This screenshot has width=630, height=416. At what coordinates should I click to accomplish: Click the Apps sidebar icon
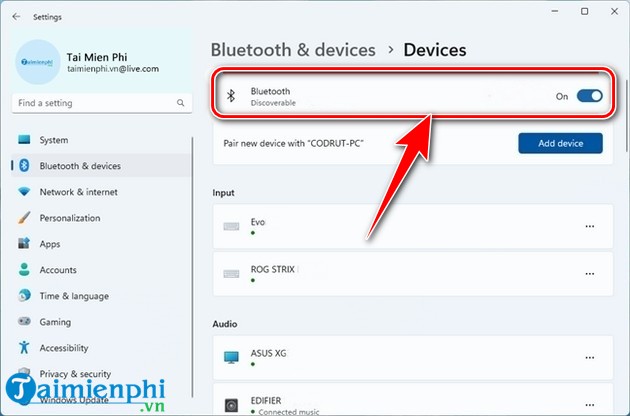tap(24, 244)
